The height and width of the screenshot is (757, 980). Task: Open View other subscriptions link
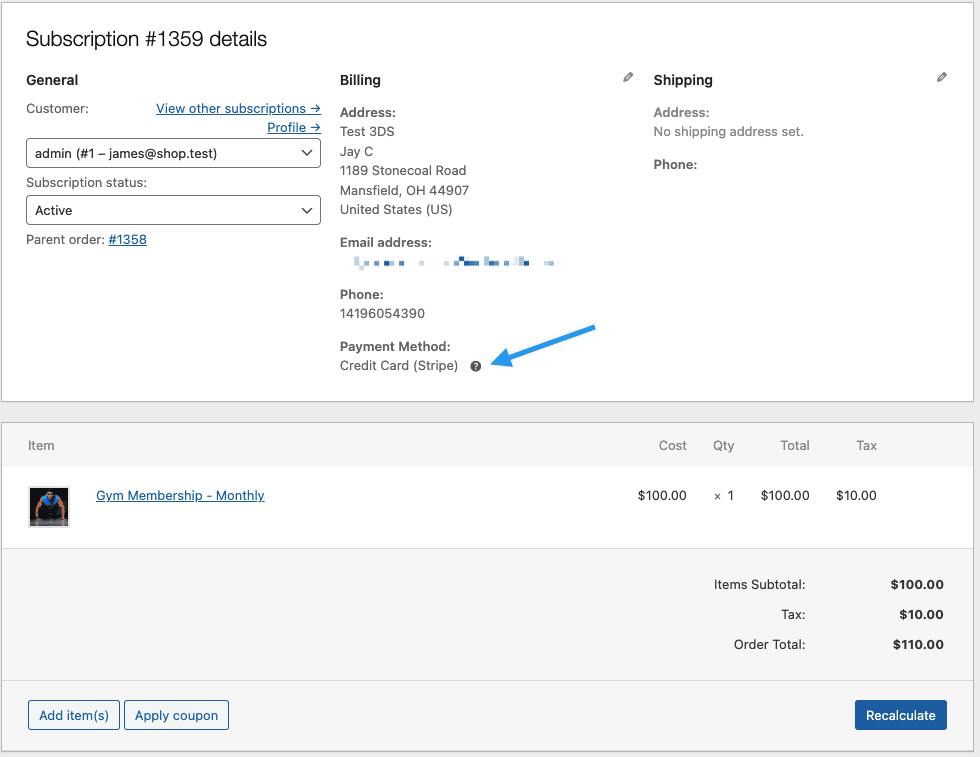238,108
